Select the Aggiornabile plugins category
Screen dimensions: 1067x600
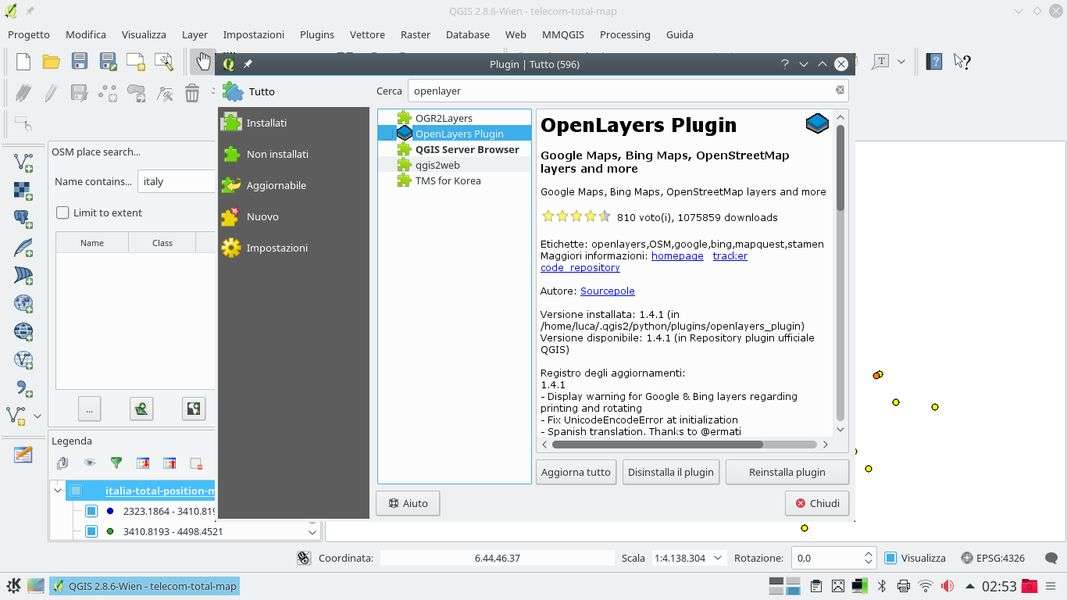click(x=276, y=185)
